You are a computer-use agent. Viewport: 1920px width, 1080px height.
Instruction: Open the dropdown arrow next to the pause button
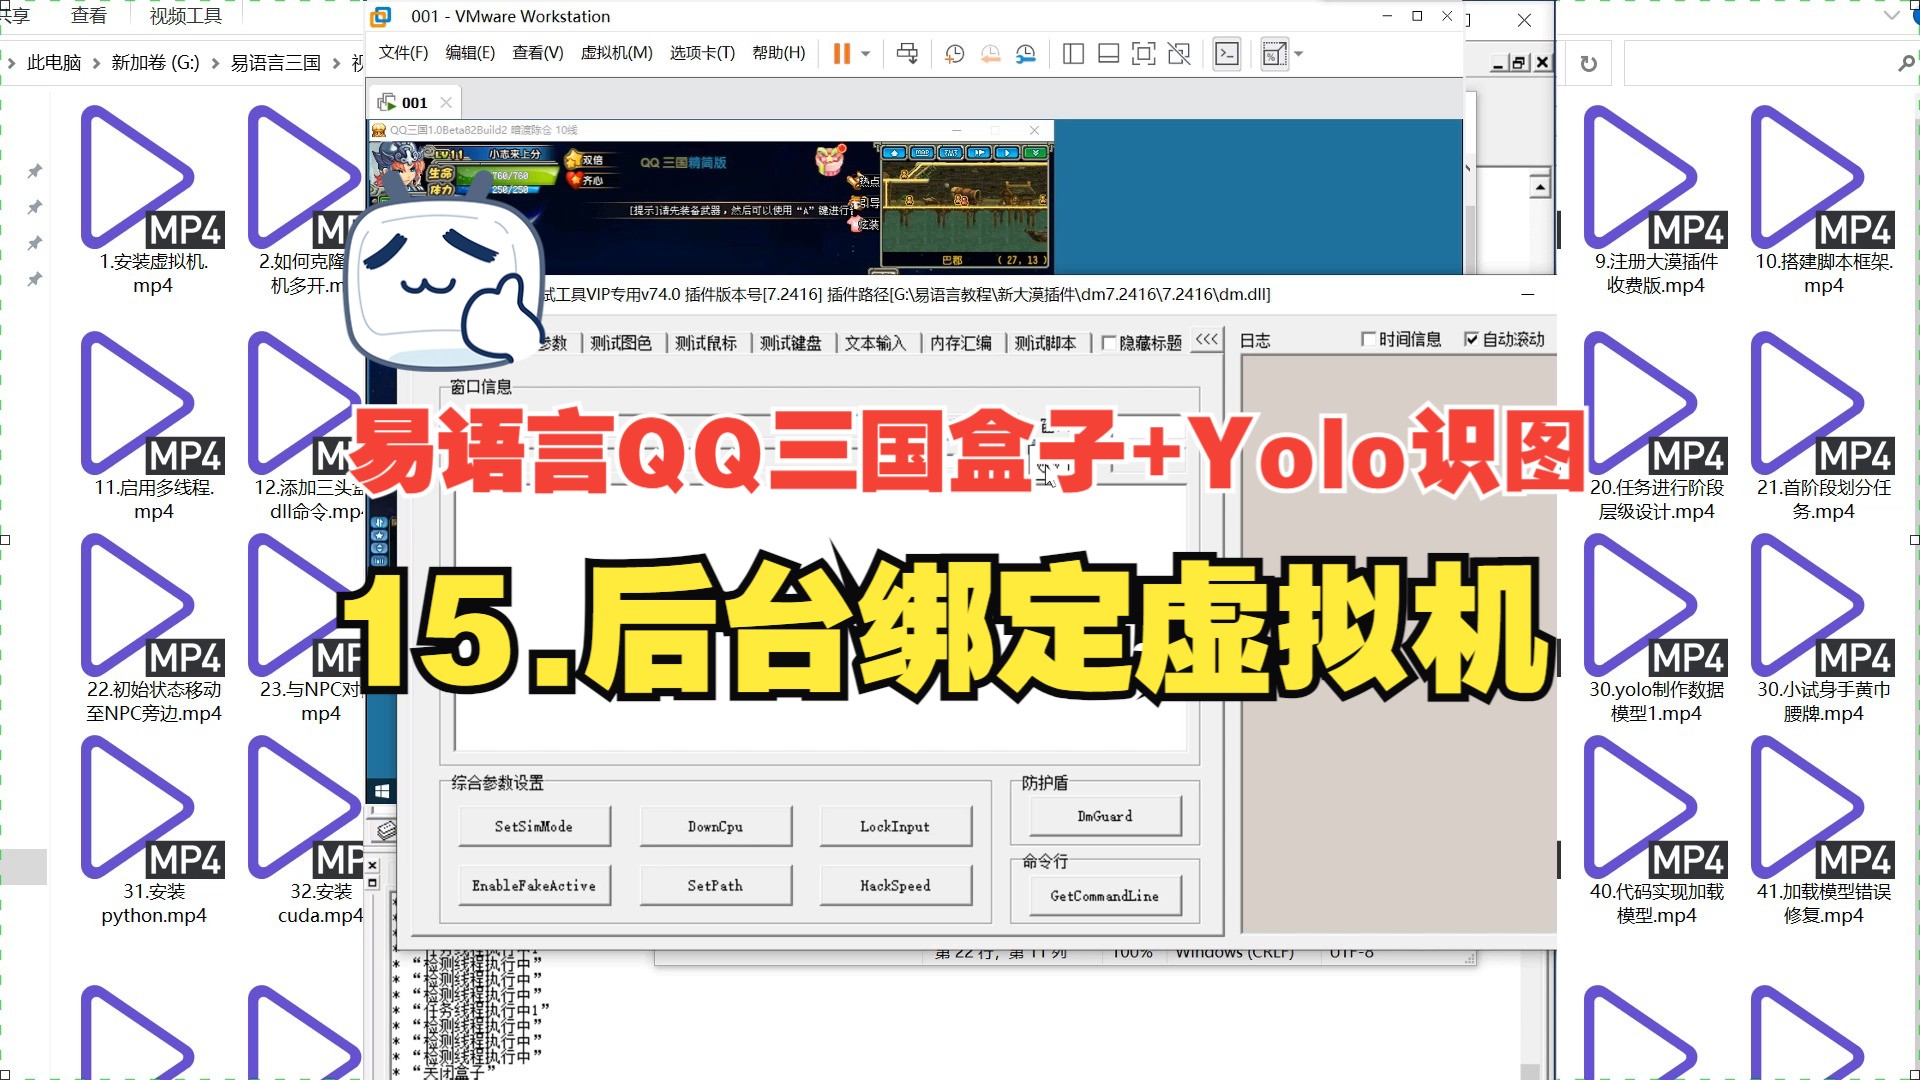pos(866,54)
